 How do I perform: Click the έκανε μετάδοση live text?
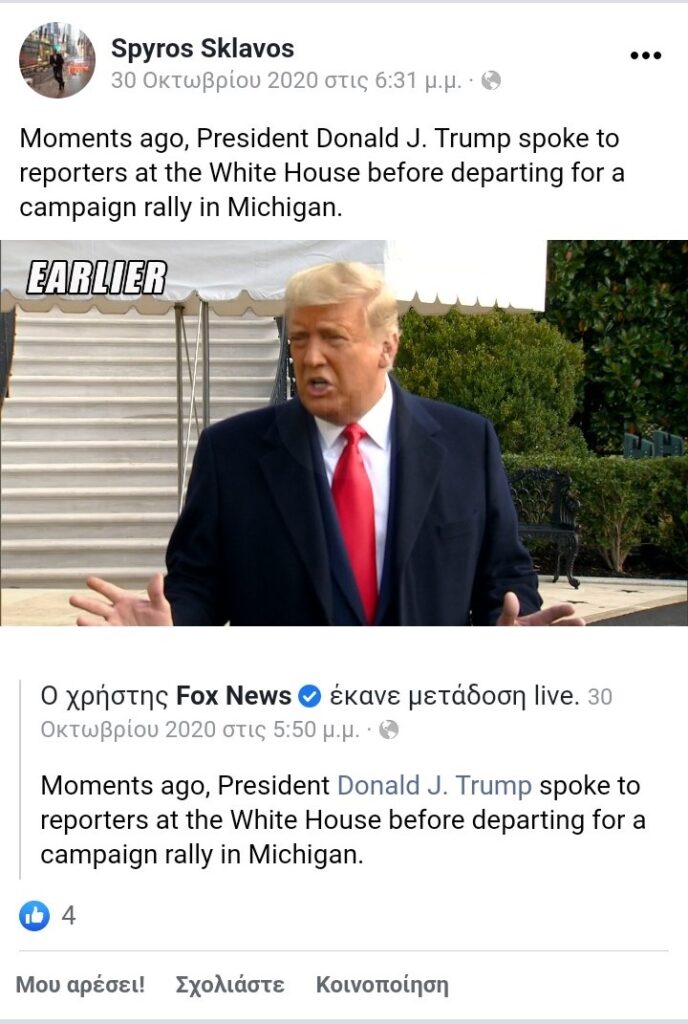(454, 696)
